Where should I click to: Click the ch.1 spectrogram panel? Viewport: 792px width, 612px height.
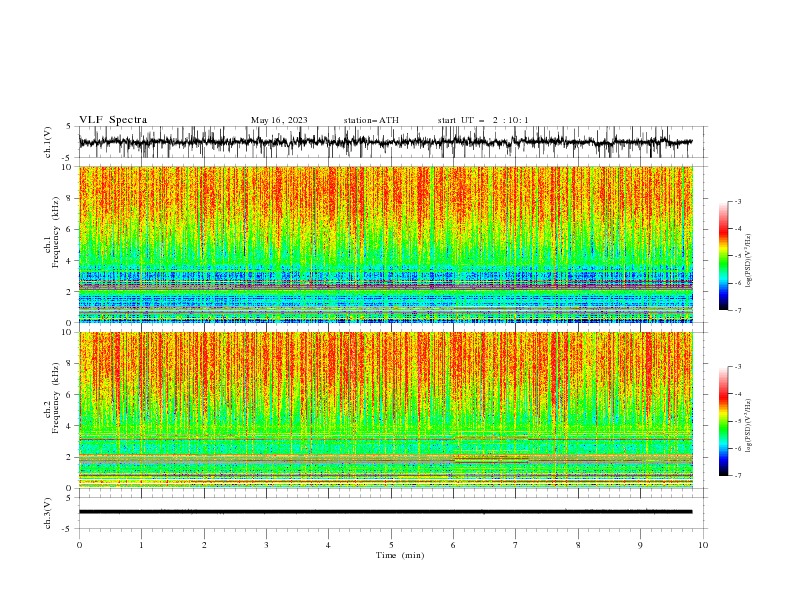pos(385,244)
